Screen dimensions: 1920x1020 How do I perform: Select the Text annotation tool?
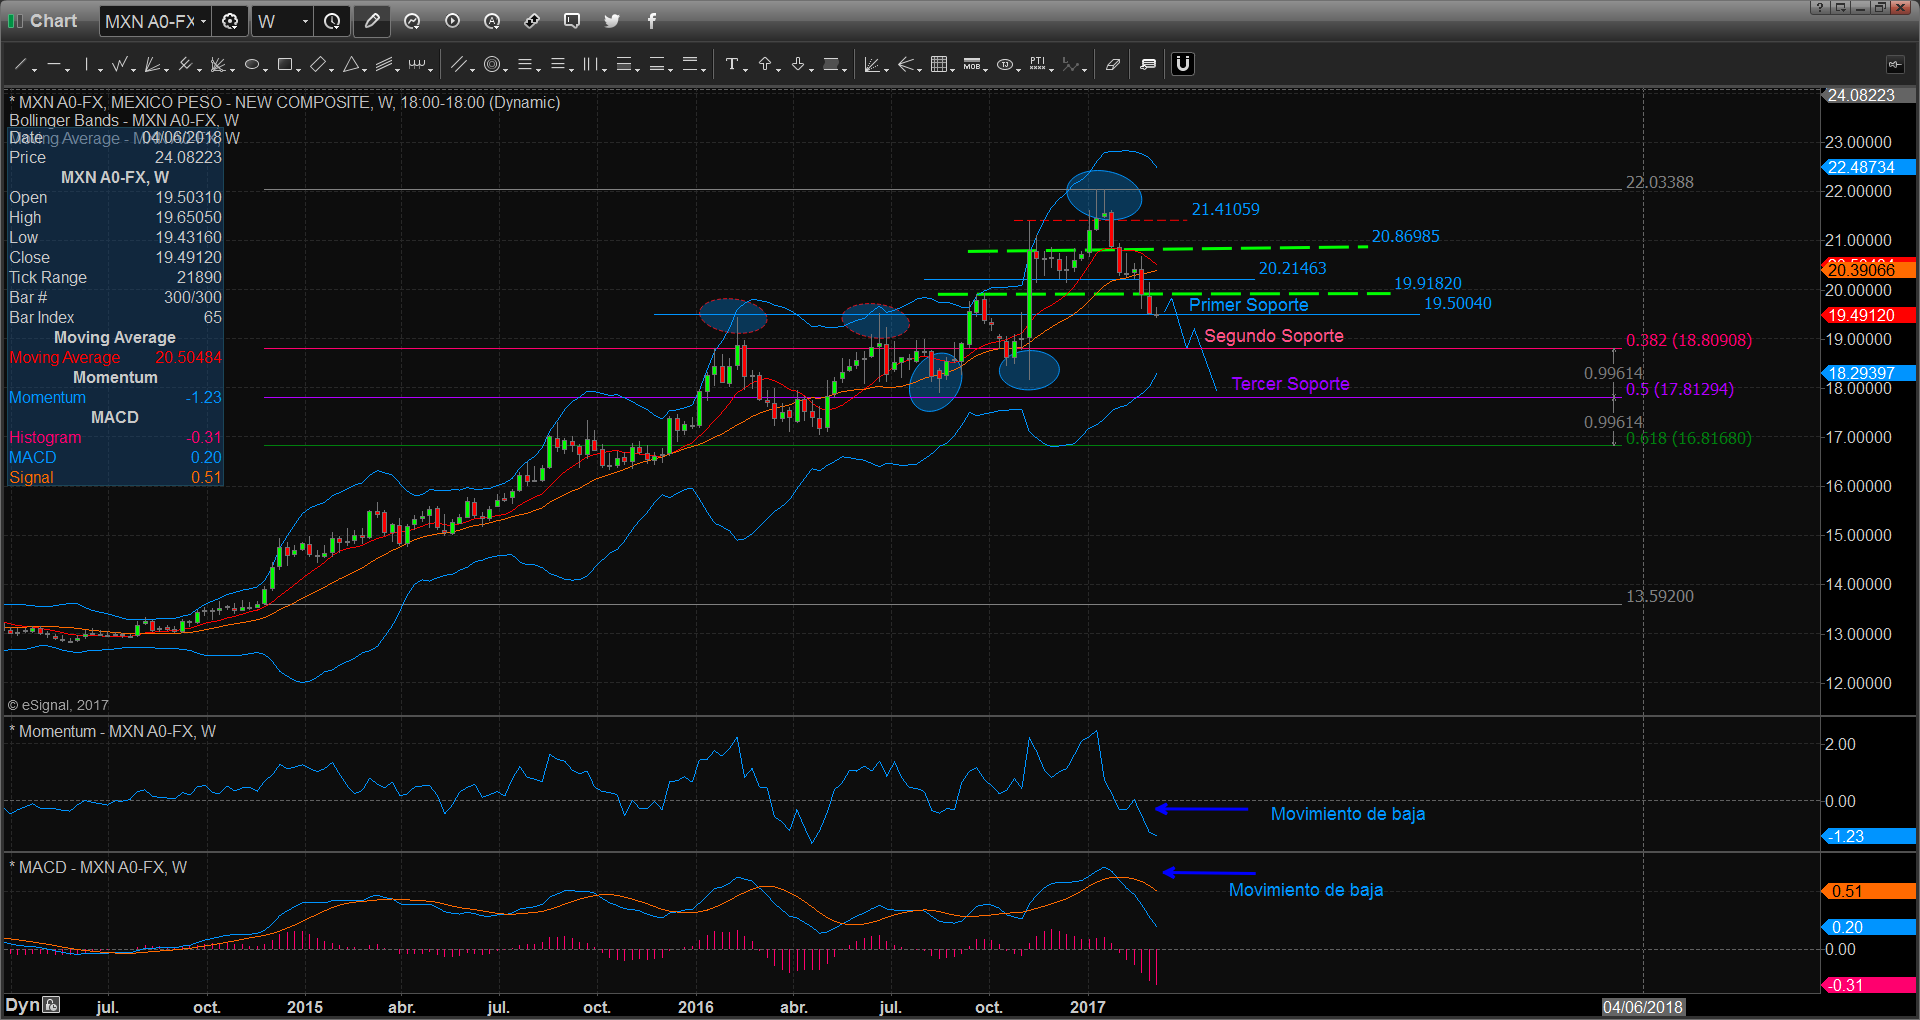click(x=731, y=65)
